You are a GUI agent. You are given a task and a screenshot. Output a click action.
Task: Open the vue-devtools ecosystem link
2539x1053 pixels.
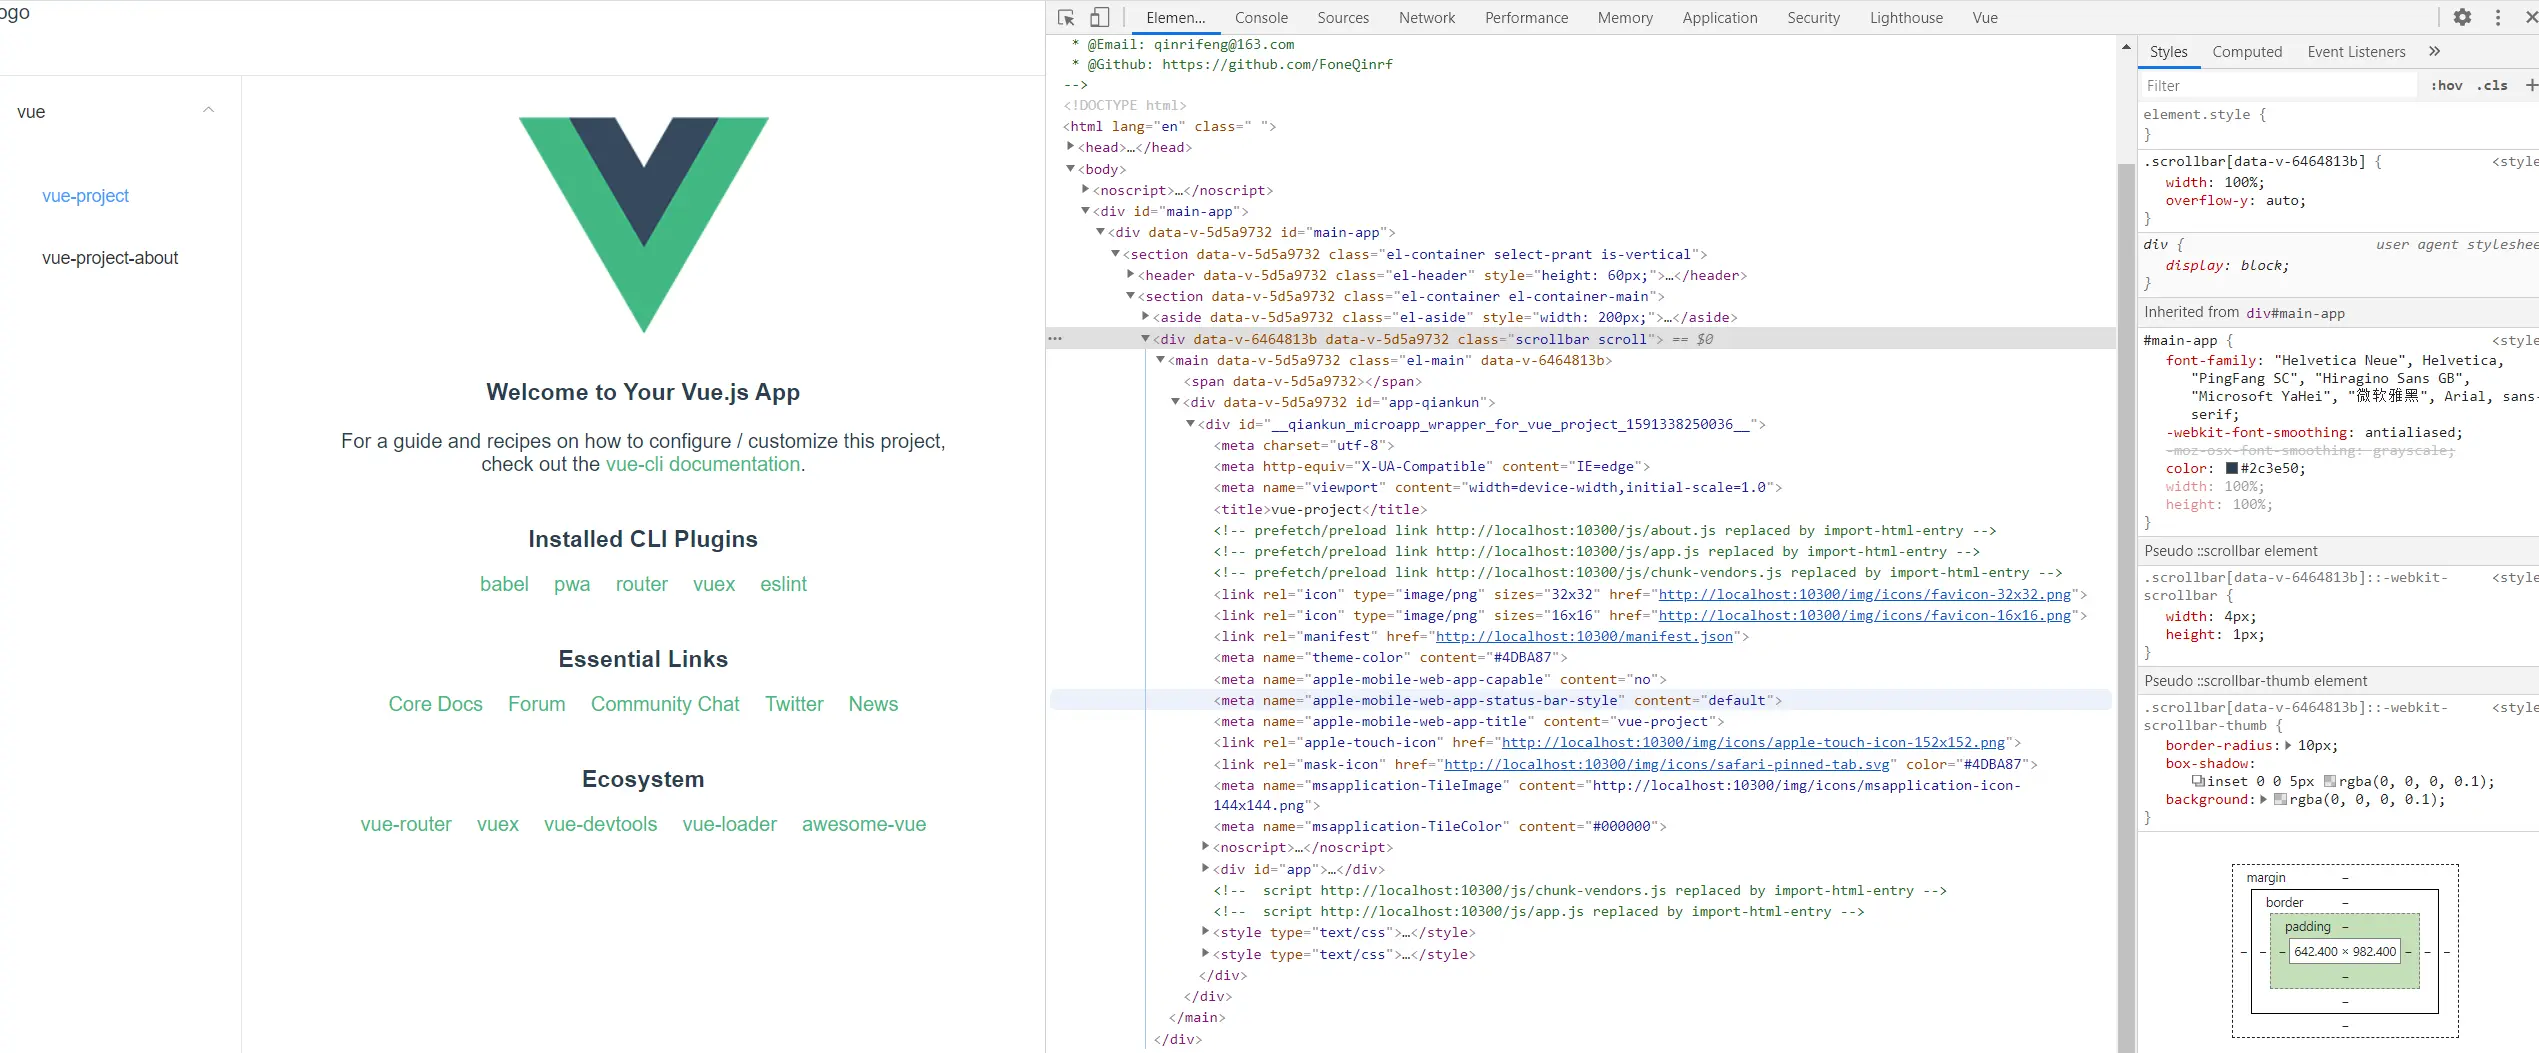600,824
